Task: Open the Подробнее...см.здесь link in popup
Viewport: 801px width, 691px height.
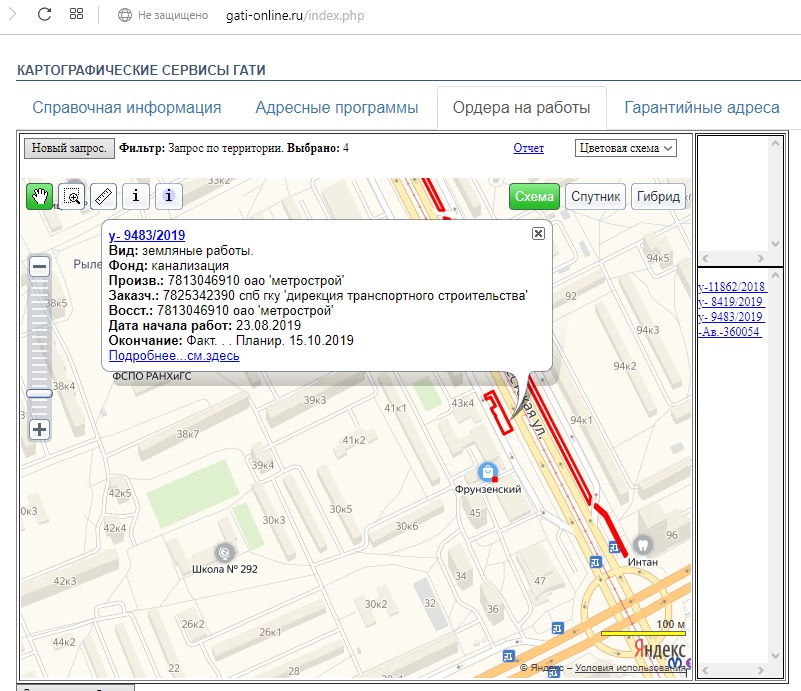Action: pos(173,356)
